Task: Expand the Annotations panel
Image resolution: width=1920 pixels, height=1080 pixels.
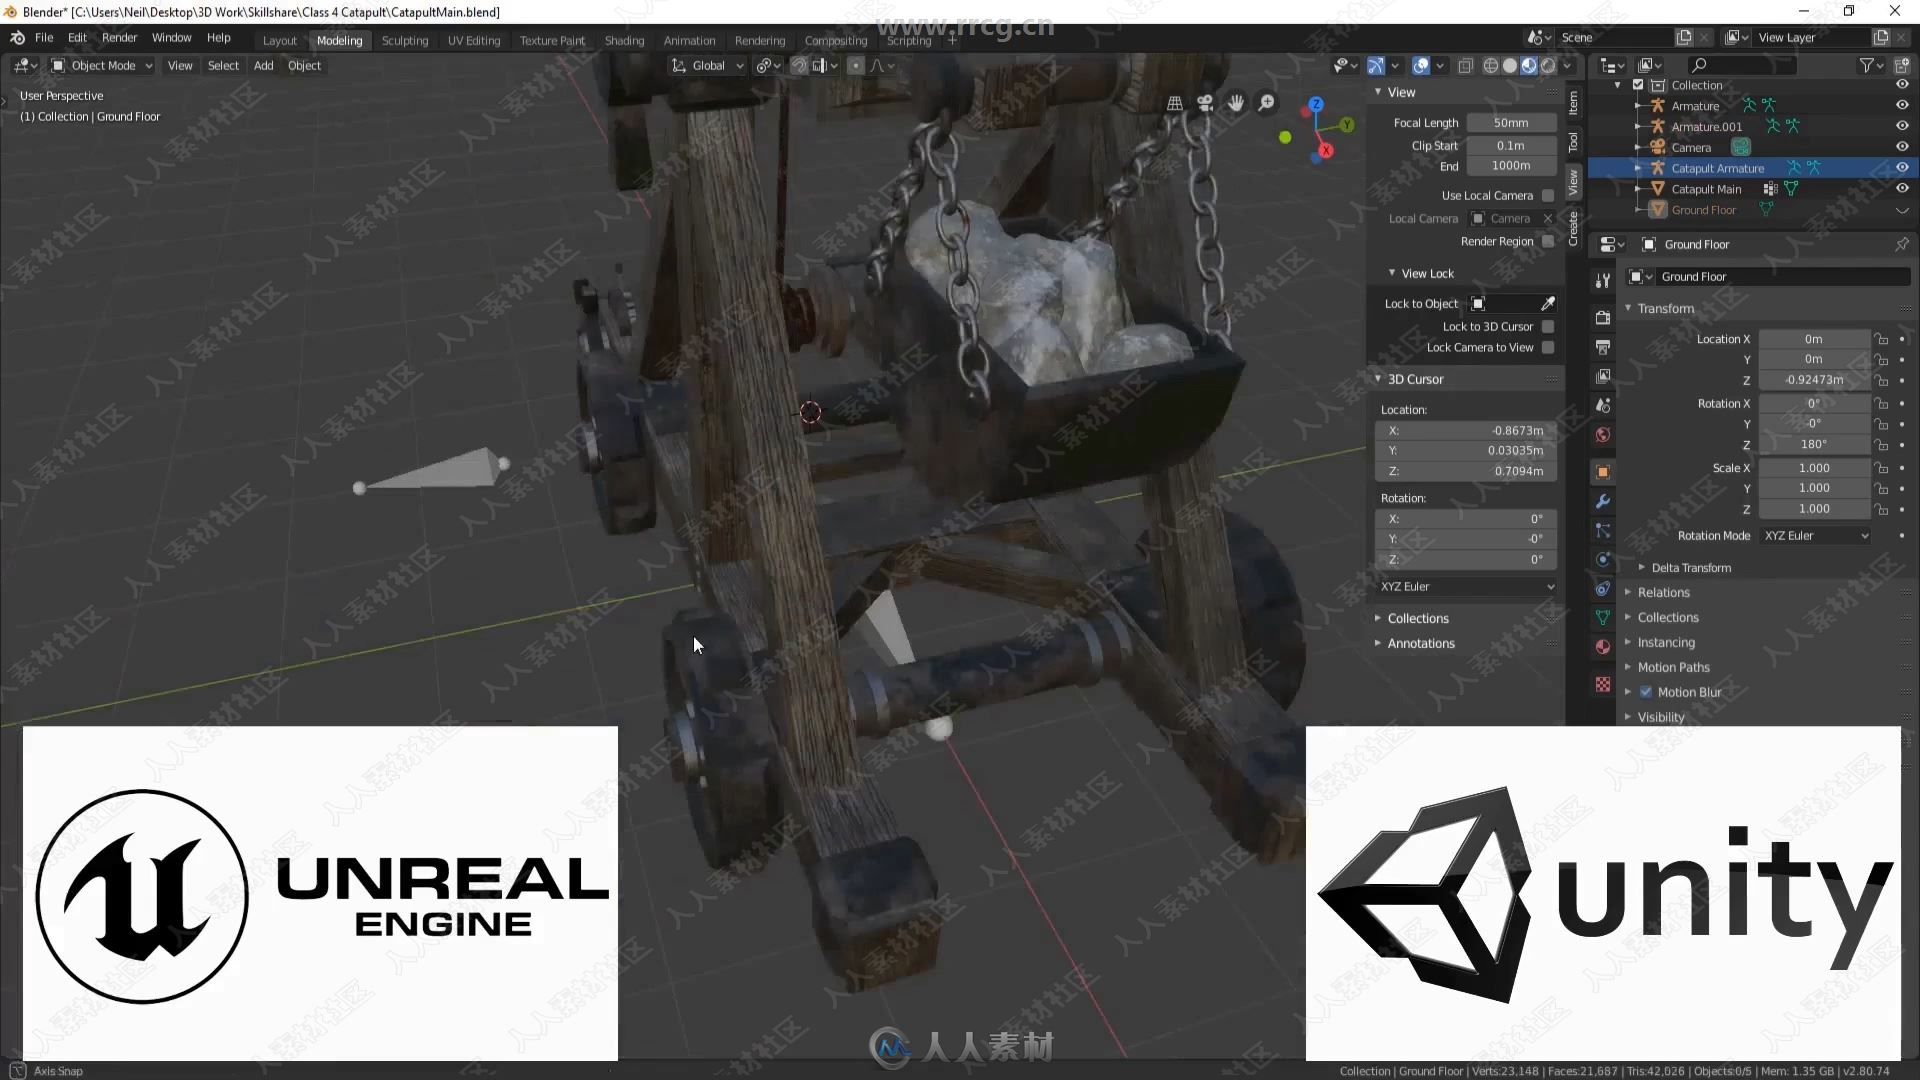Action: (1420, 643)
